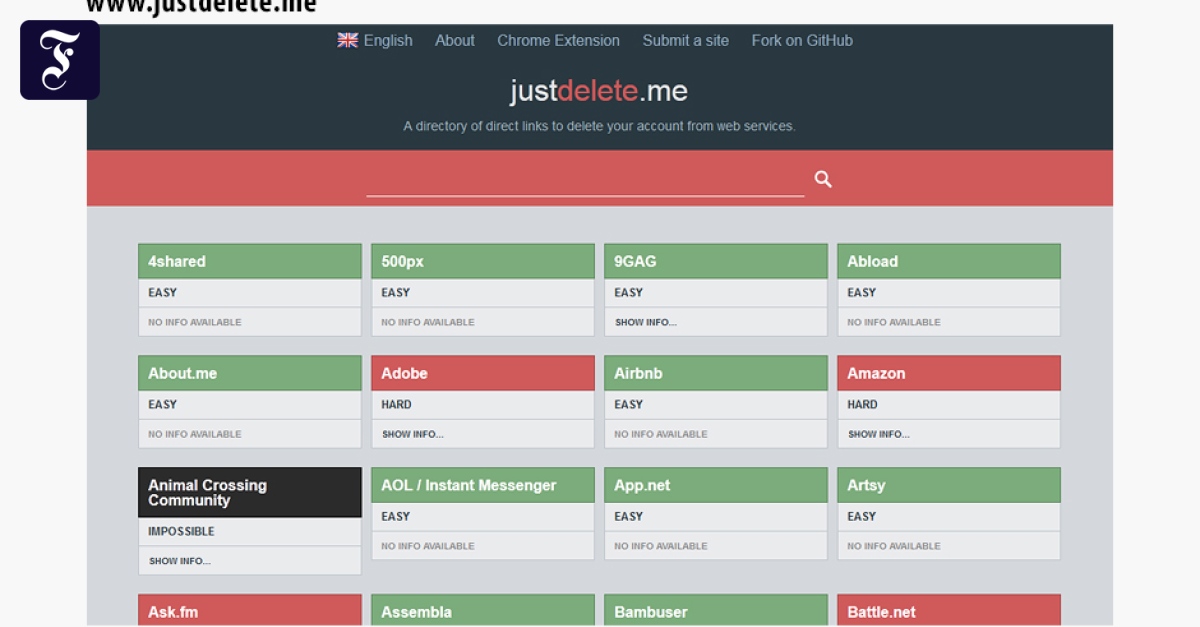Click the Submit a site link
The image size is (1200, 627).
[x=685, y=41]
